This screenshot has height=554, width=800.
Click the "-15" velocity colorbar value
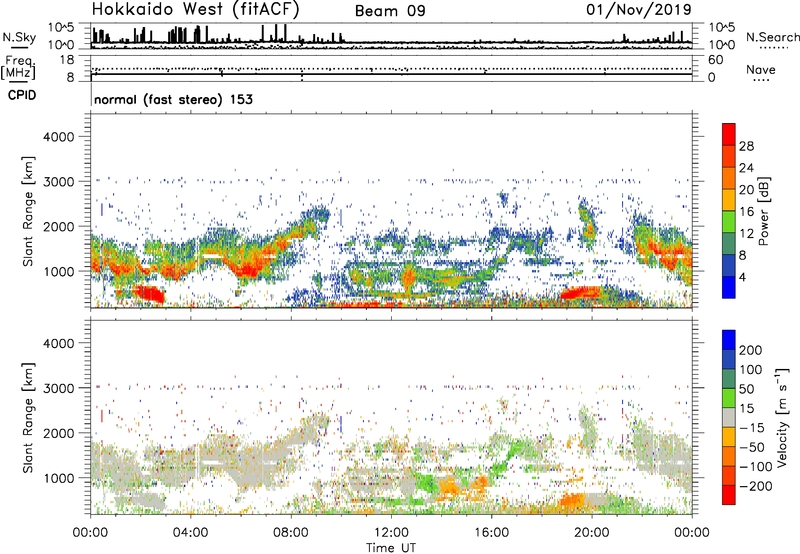751,428
